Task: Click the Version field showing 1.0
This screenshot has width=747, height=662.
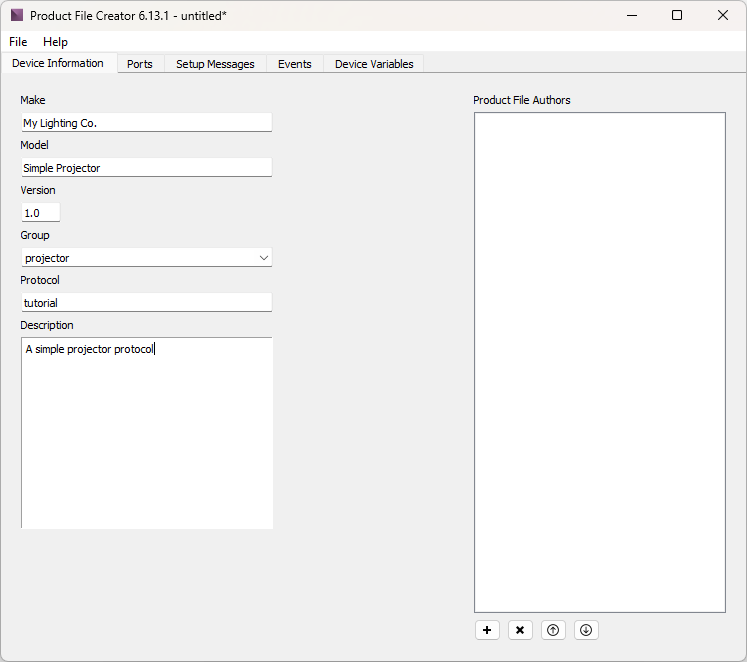Action: (x=41, y=213)
